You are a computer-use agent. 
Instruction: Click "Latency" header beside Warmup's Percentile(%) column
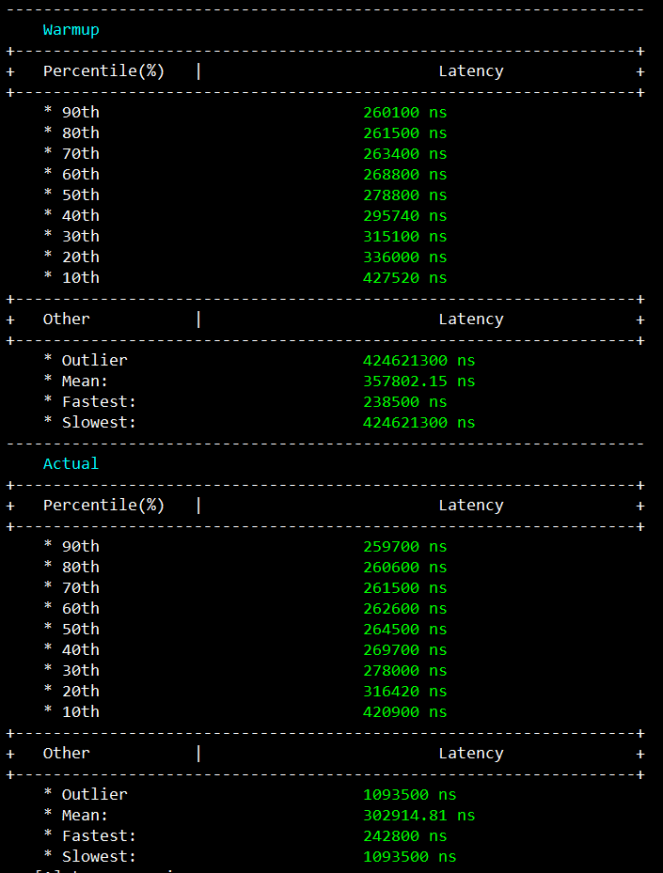pyautogui.click(x=471, y=71)
